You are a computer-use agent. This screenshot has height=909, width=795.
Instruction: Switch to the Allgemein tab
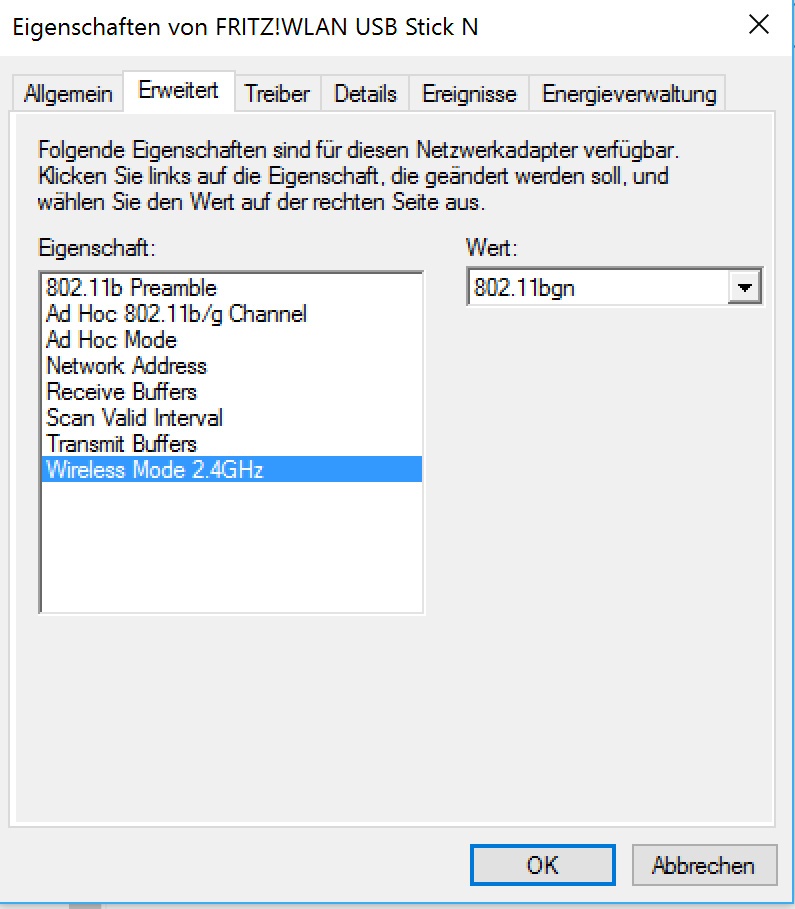point(68,93)
